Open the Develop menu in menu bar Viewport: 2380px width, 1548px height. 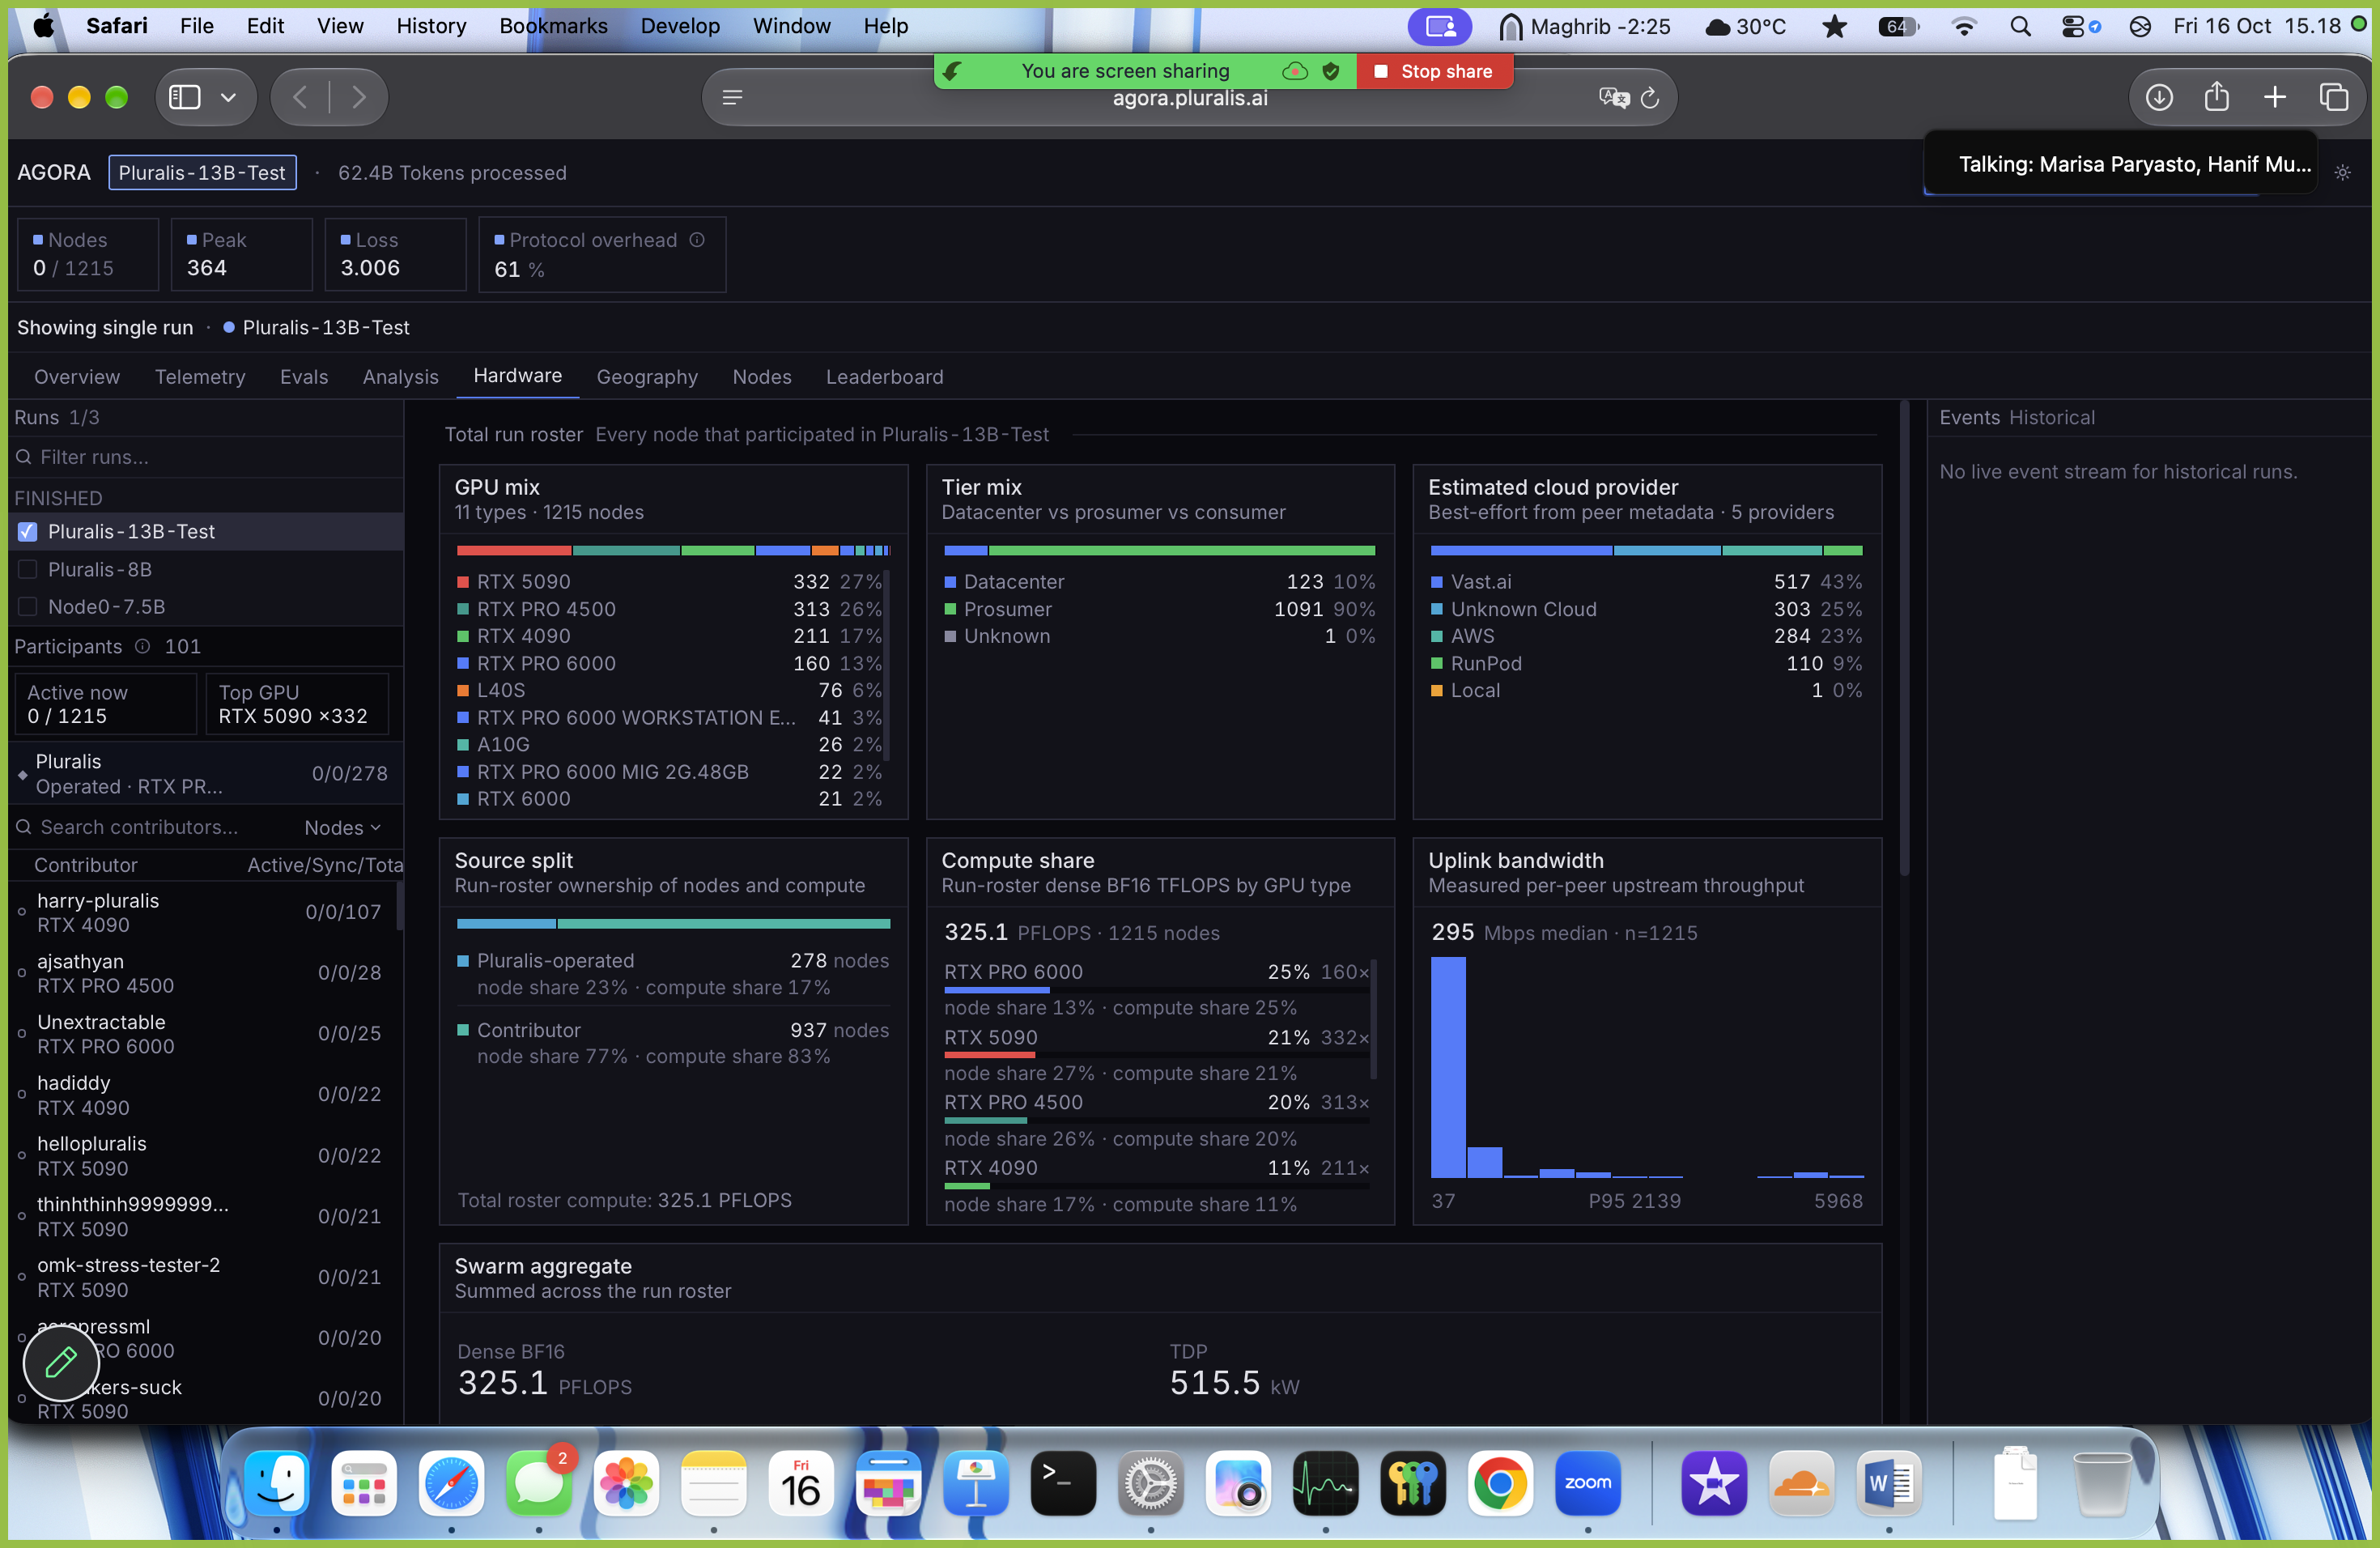(680, 26)
